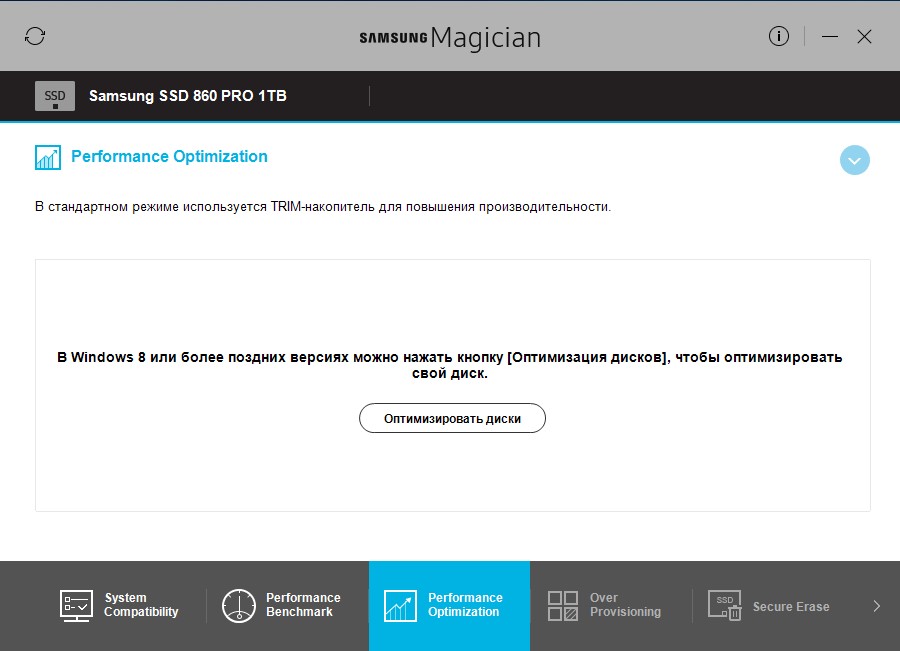Click the Оптимизировать диски button
The height and width of the screenshot is (651, 900).
pyautogui.click(x=452, y=418)
